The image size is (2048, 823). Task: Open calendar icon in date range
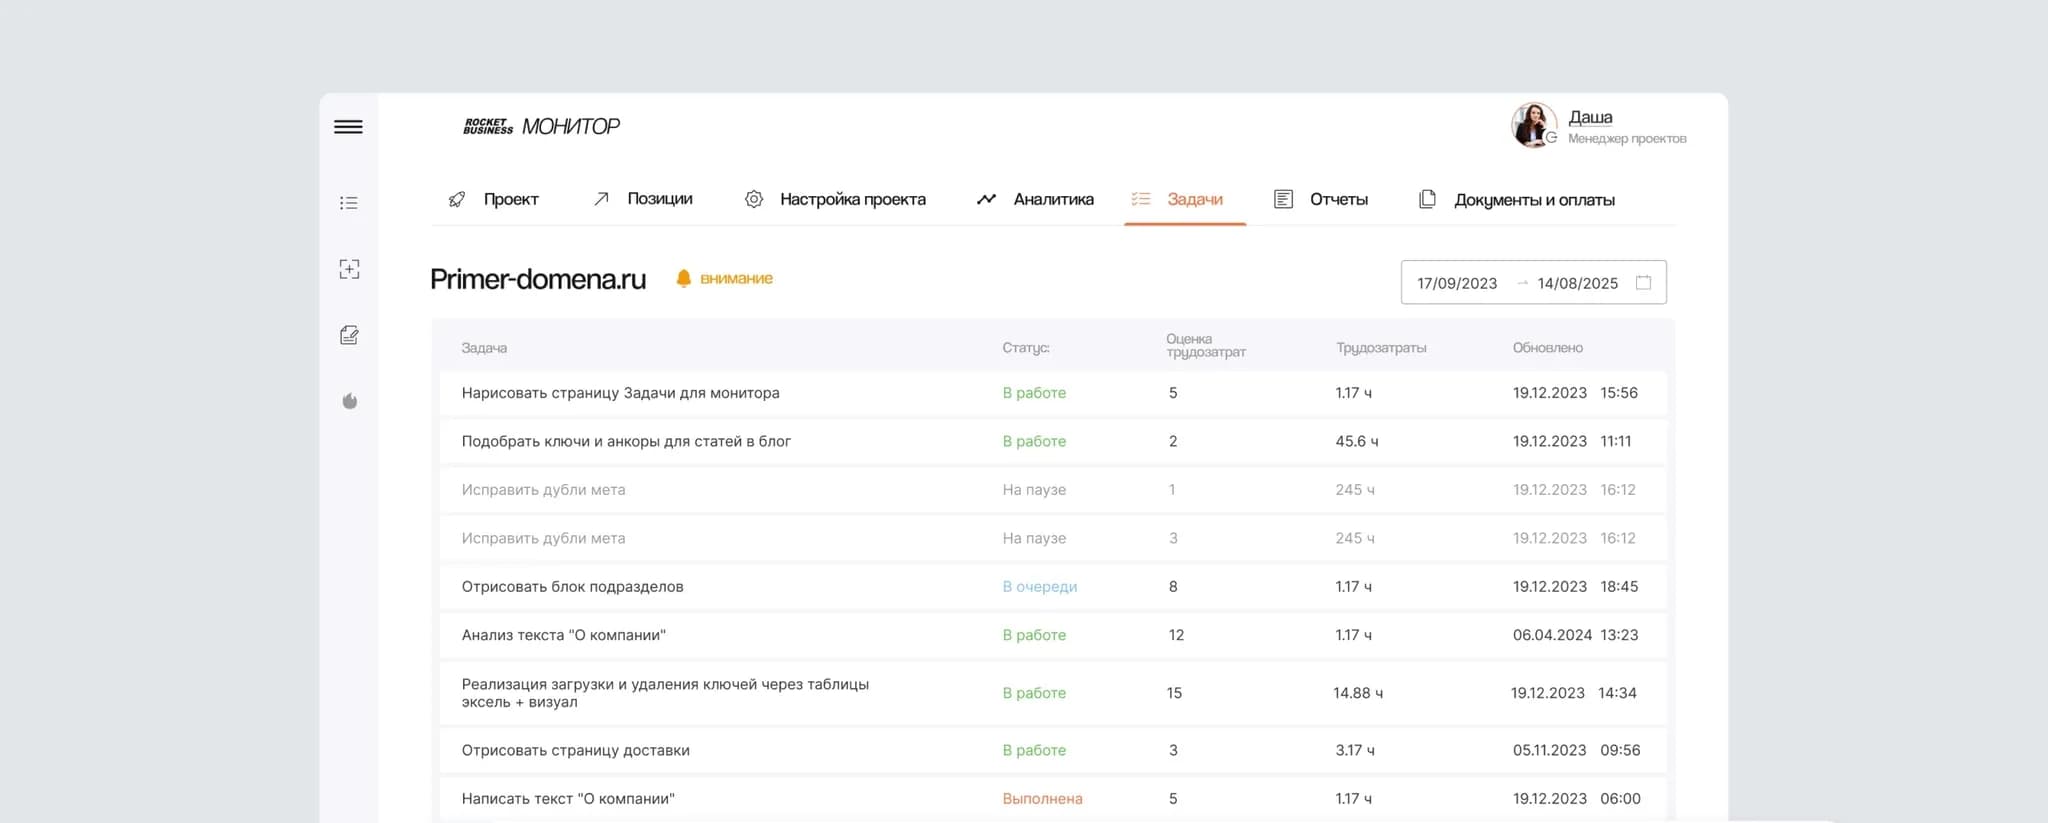pyautogui.click(x=1643, y=283)
